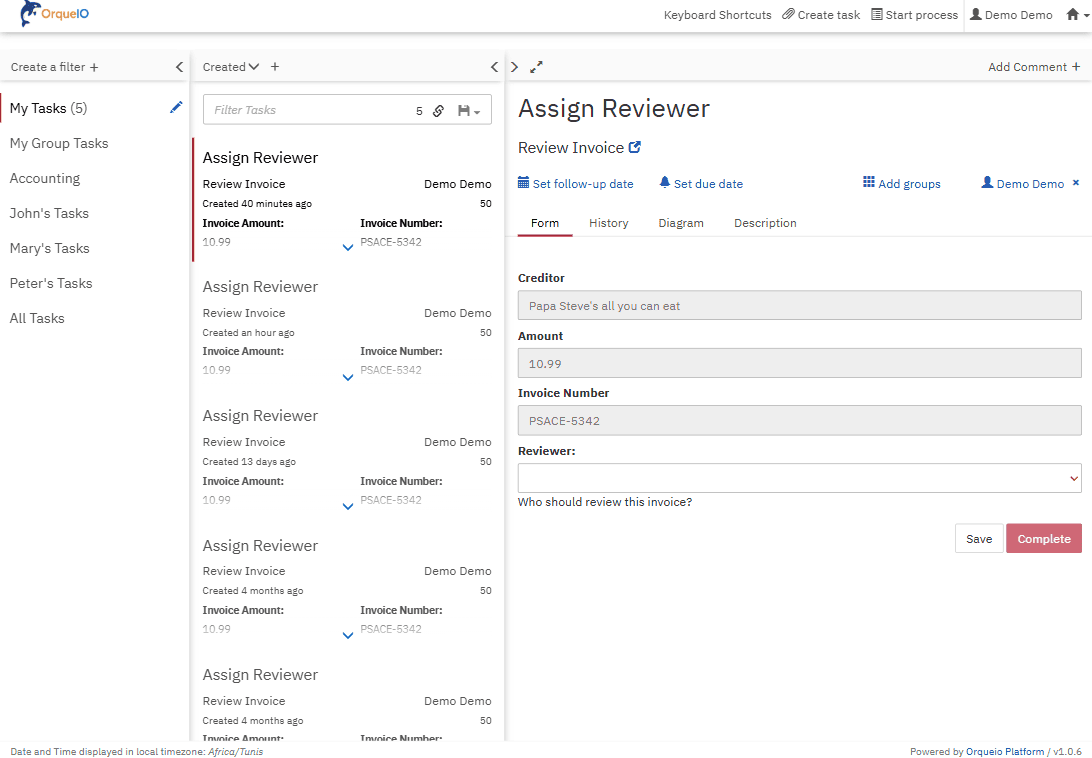The image size is (1092, 758).
Task: Click the Save button
Action: (978, 539)
